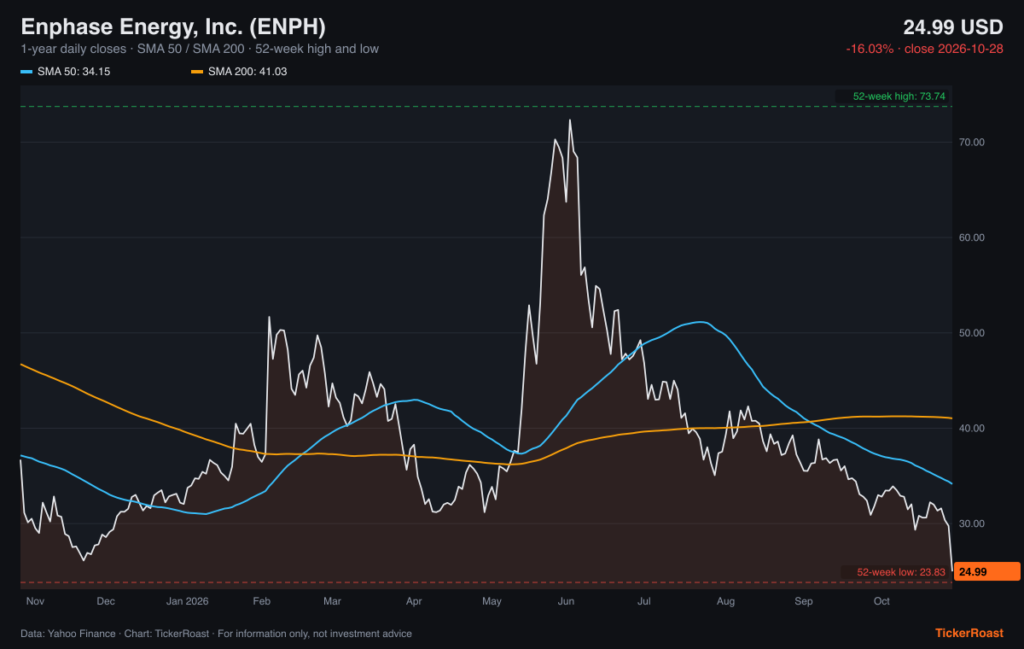The width and height of the screenshot is (1024, 649).
Task: Click the Aug x-axis label
Action: click(x=726, y=601)
